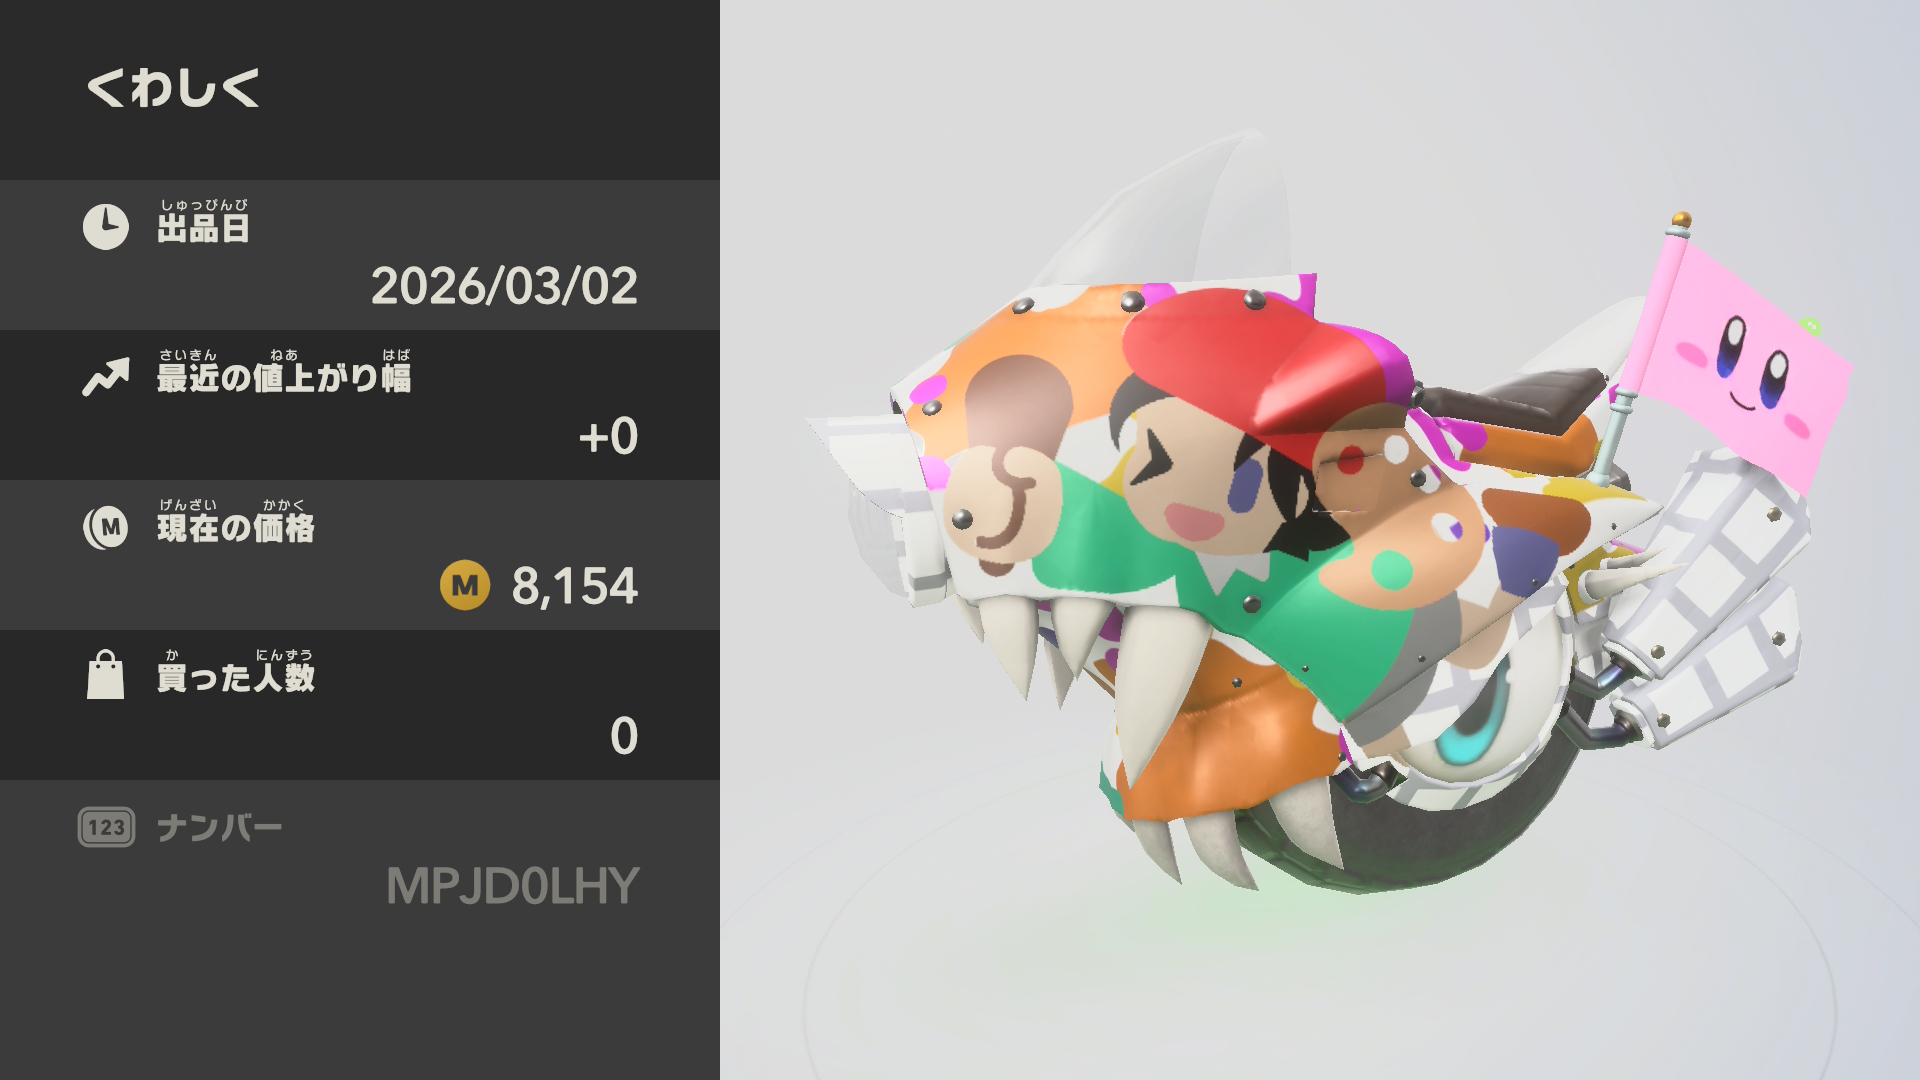Click the rising arrow trend icon
The image size is (1920, 1080).
(106, 377)
